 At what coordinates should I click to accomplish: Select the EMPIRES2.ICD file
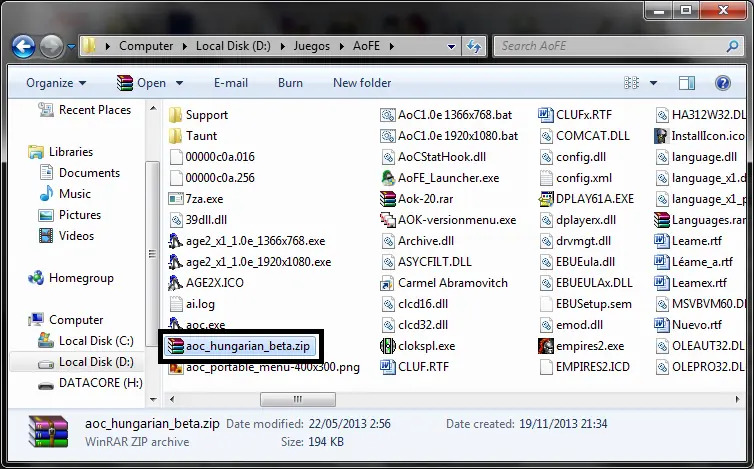click(x=584, y=367)
